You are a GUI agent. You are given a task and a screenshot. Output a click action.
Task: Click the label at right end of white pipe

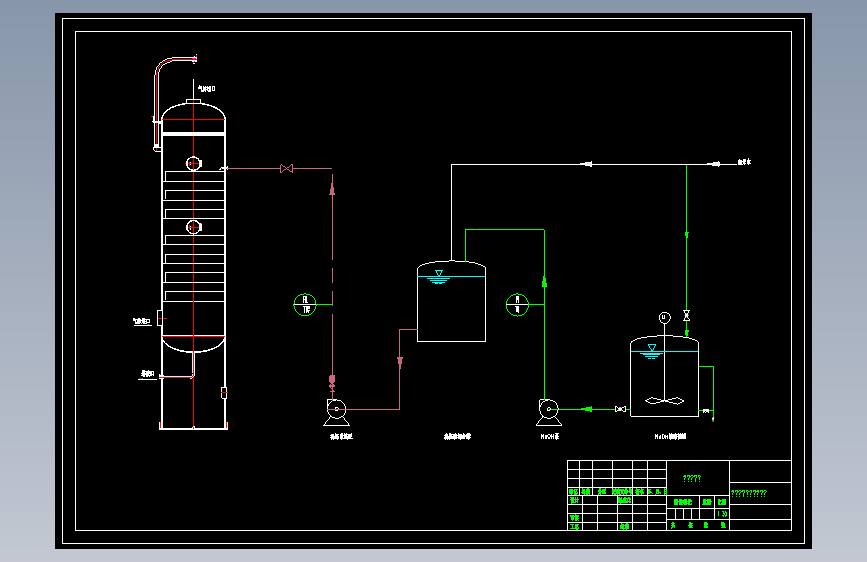(745, 162)
